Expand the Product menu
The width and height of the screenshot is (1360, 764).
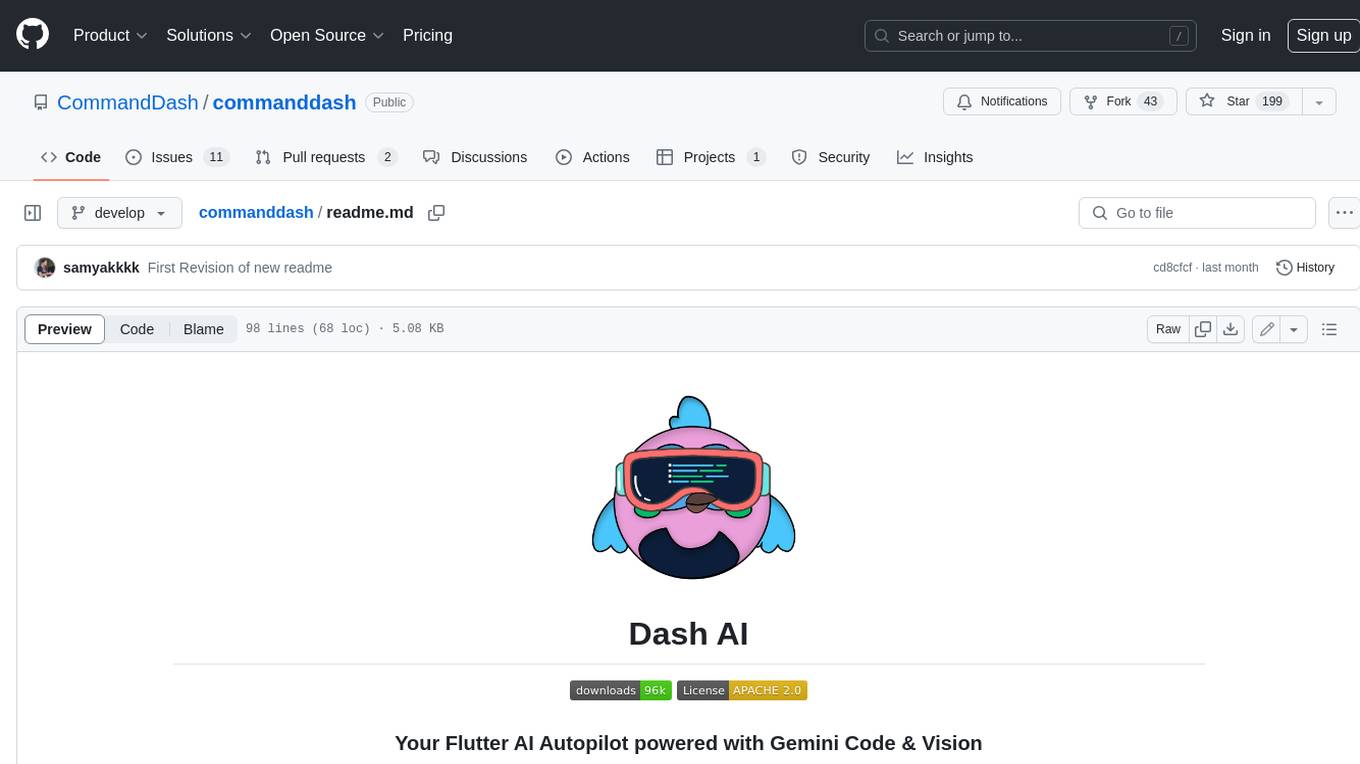coord(110,35)
